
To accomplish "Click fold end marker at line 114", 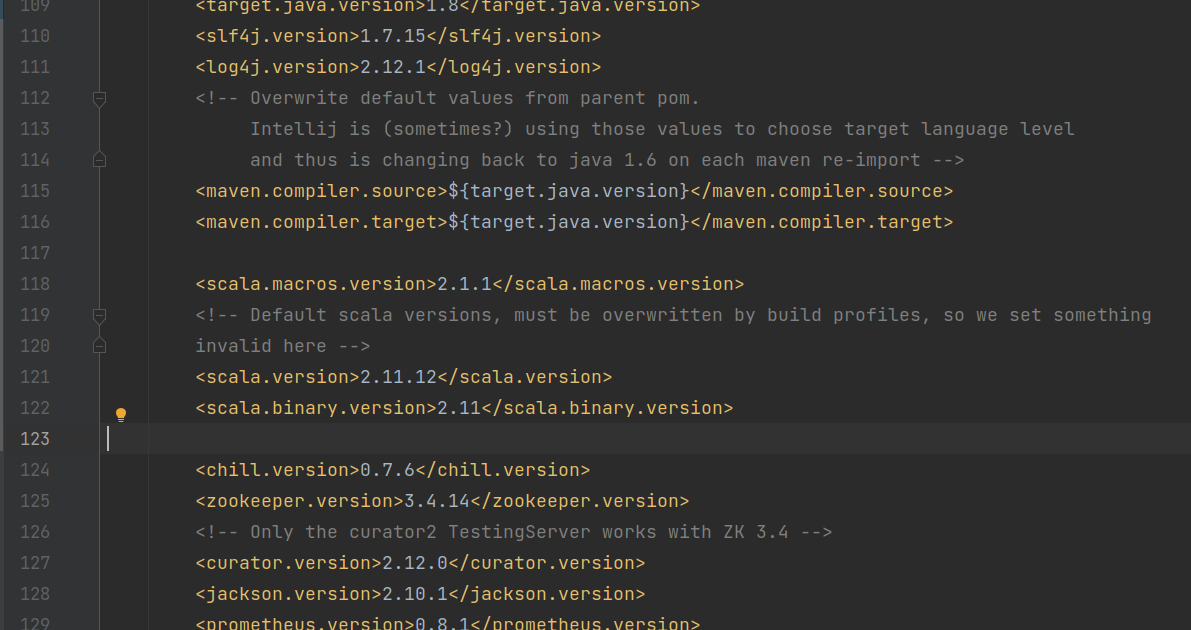I will click(x=99, y=160).
